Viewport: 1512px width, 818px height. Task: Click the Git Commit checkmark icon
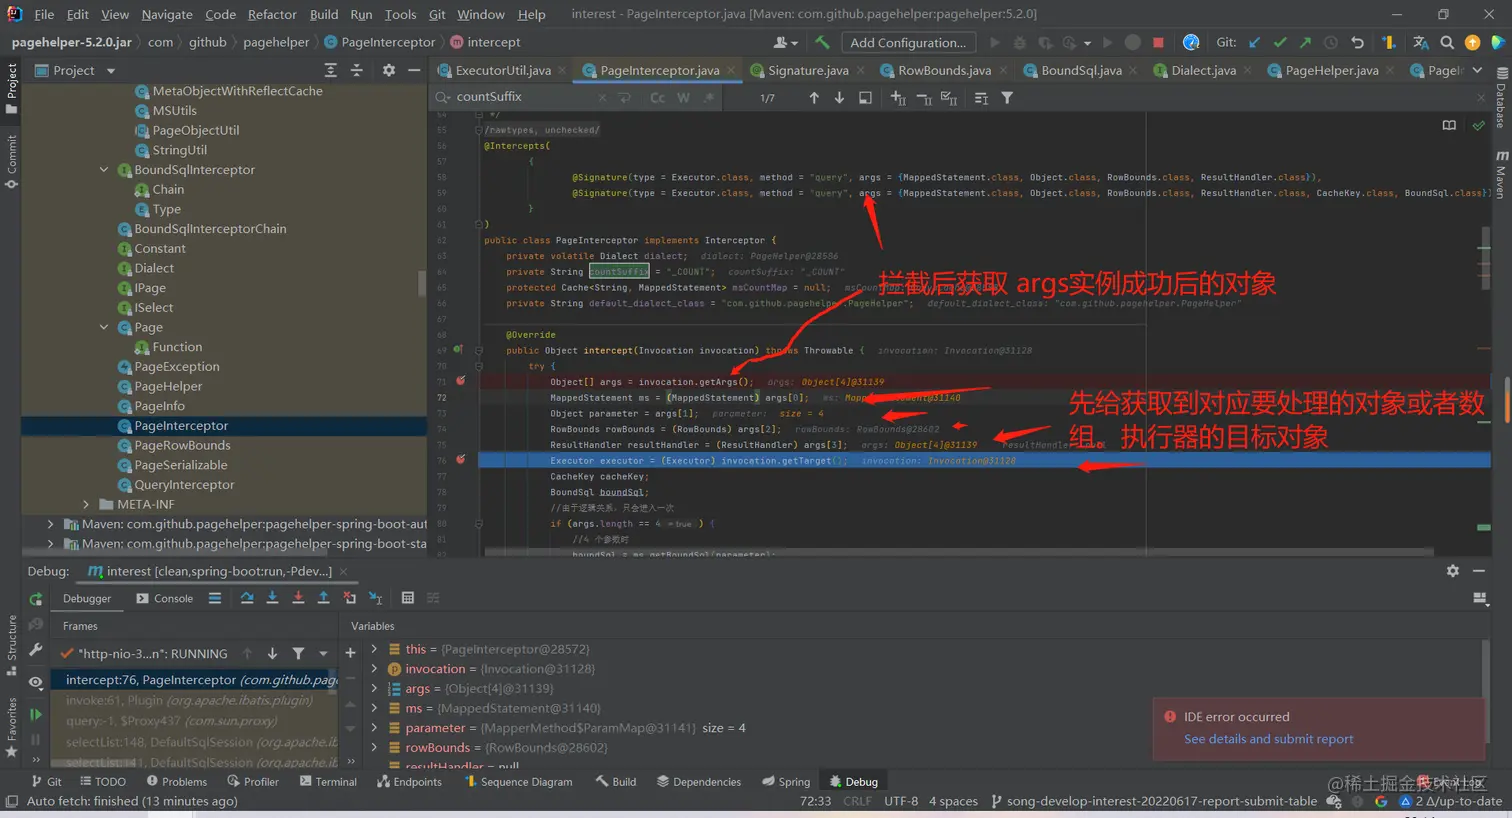(x=1280, y=42)
